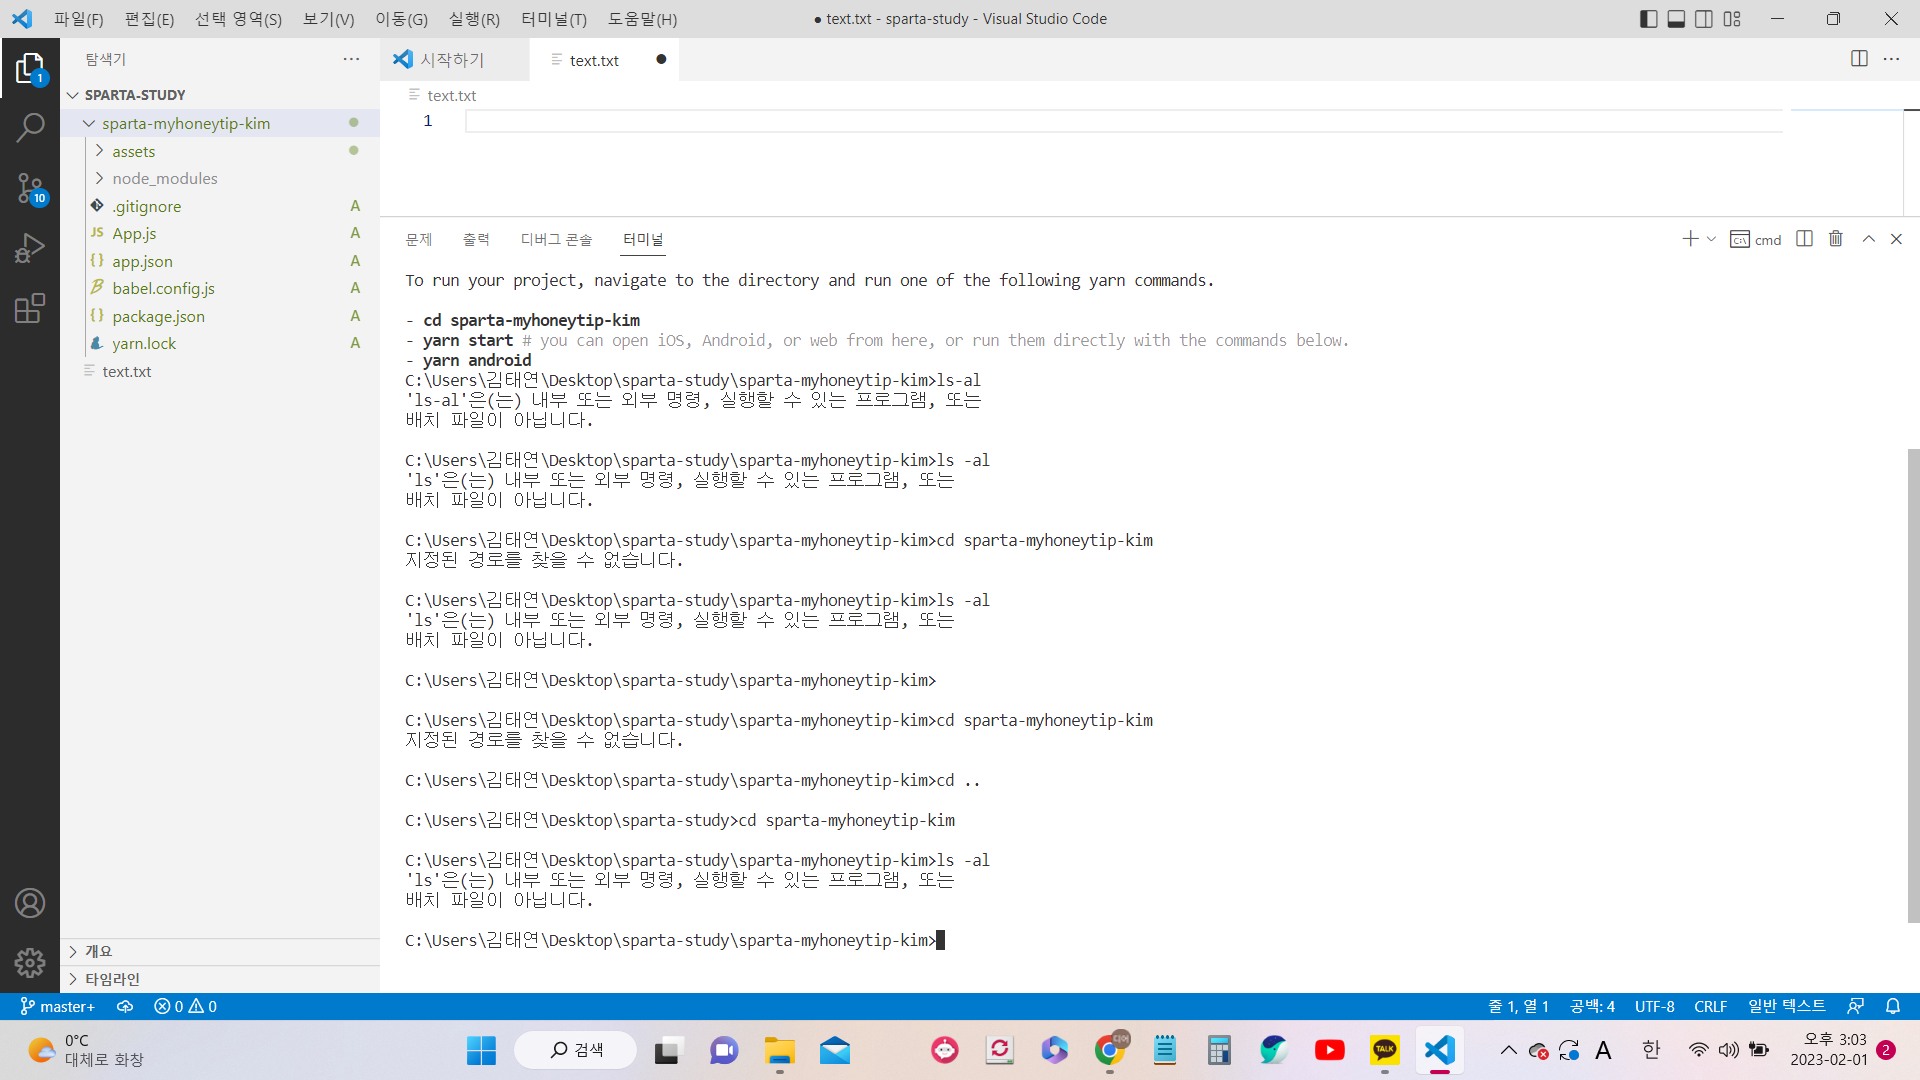Kill the terminal with trash icon

point(1836,239)
